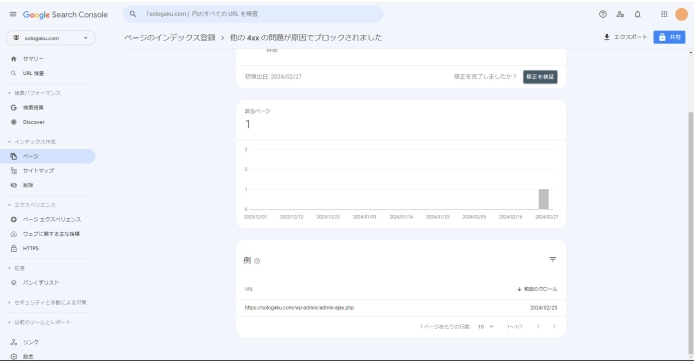Expand 以前のツールとレポート section
Image resolution: width=694 pixels, height=361 pixels.
coord(40,323)
